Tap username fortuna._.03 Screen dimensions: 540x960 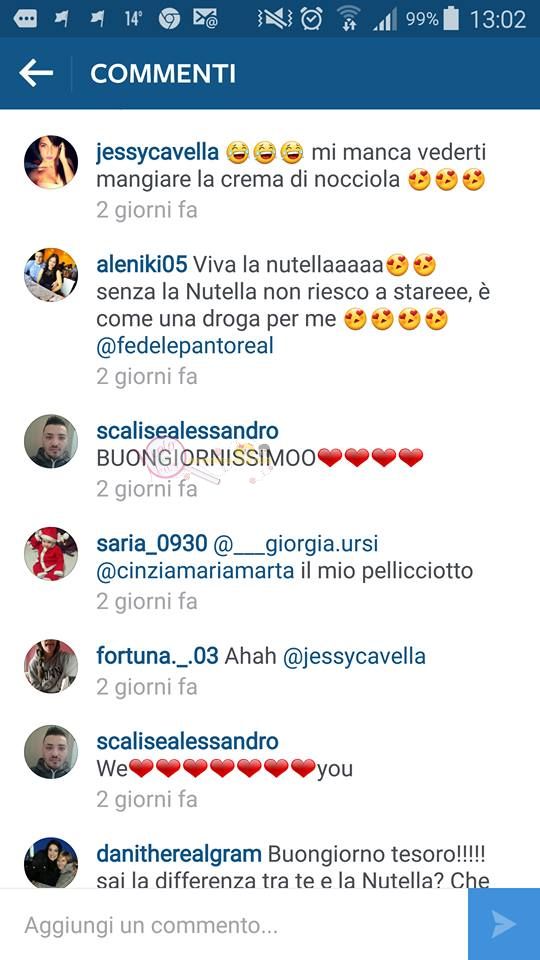(x=157, y=656)
